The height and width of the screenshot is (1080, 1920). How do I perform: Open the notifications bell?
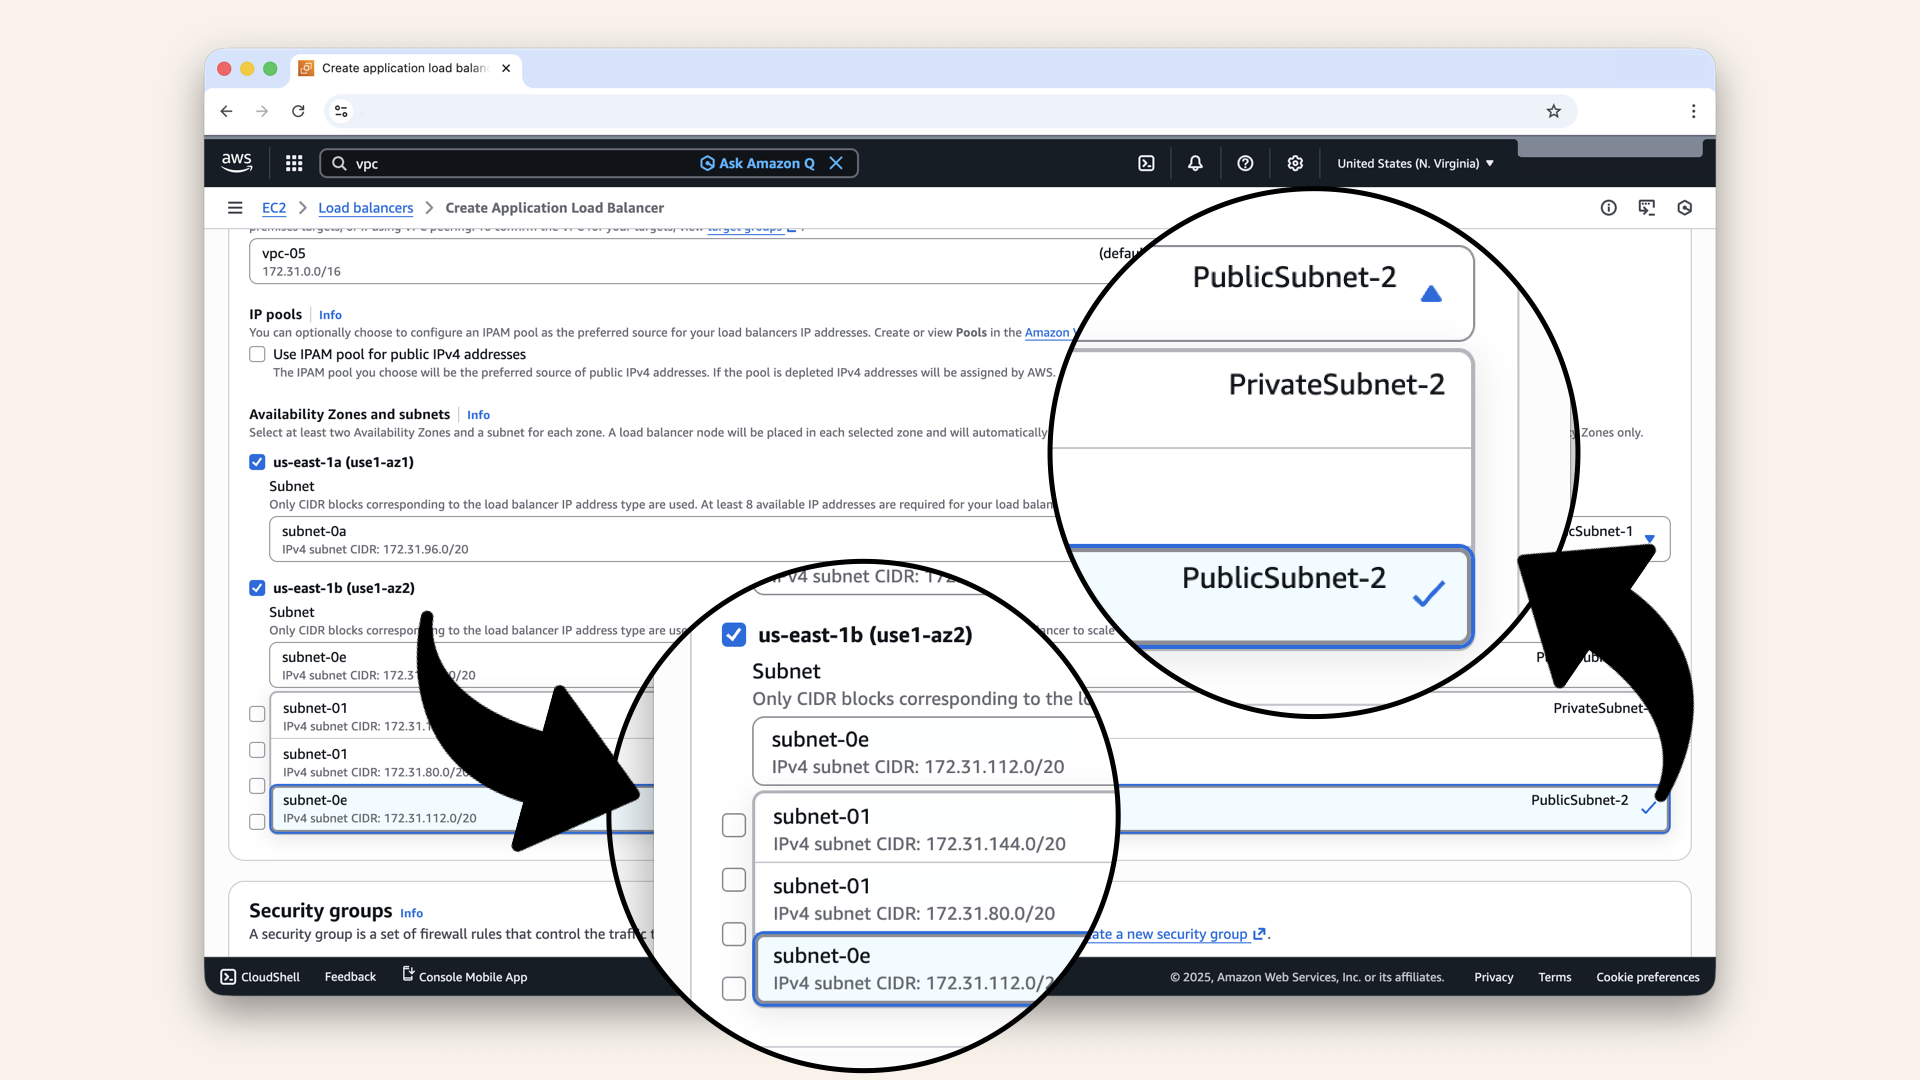click(x=1195, y=163)
